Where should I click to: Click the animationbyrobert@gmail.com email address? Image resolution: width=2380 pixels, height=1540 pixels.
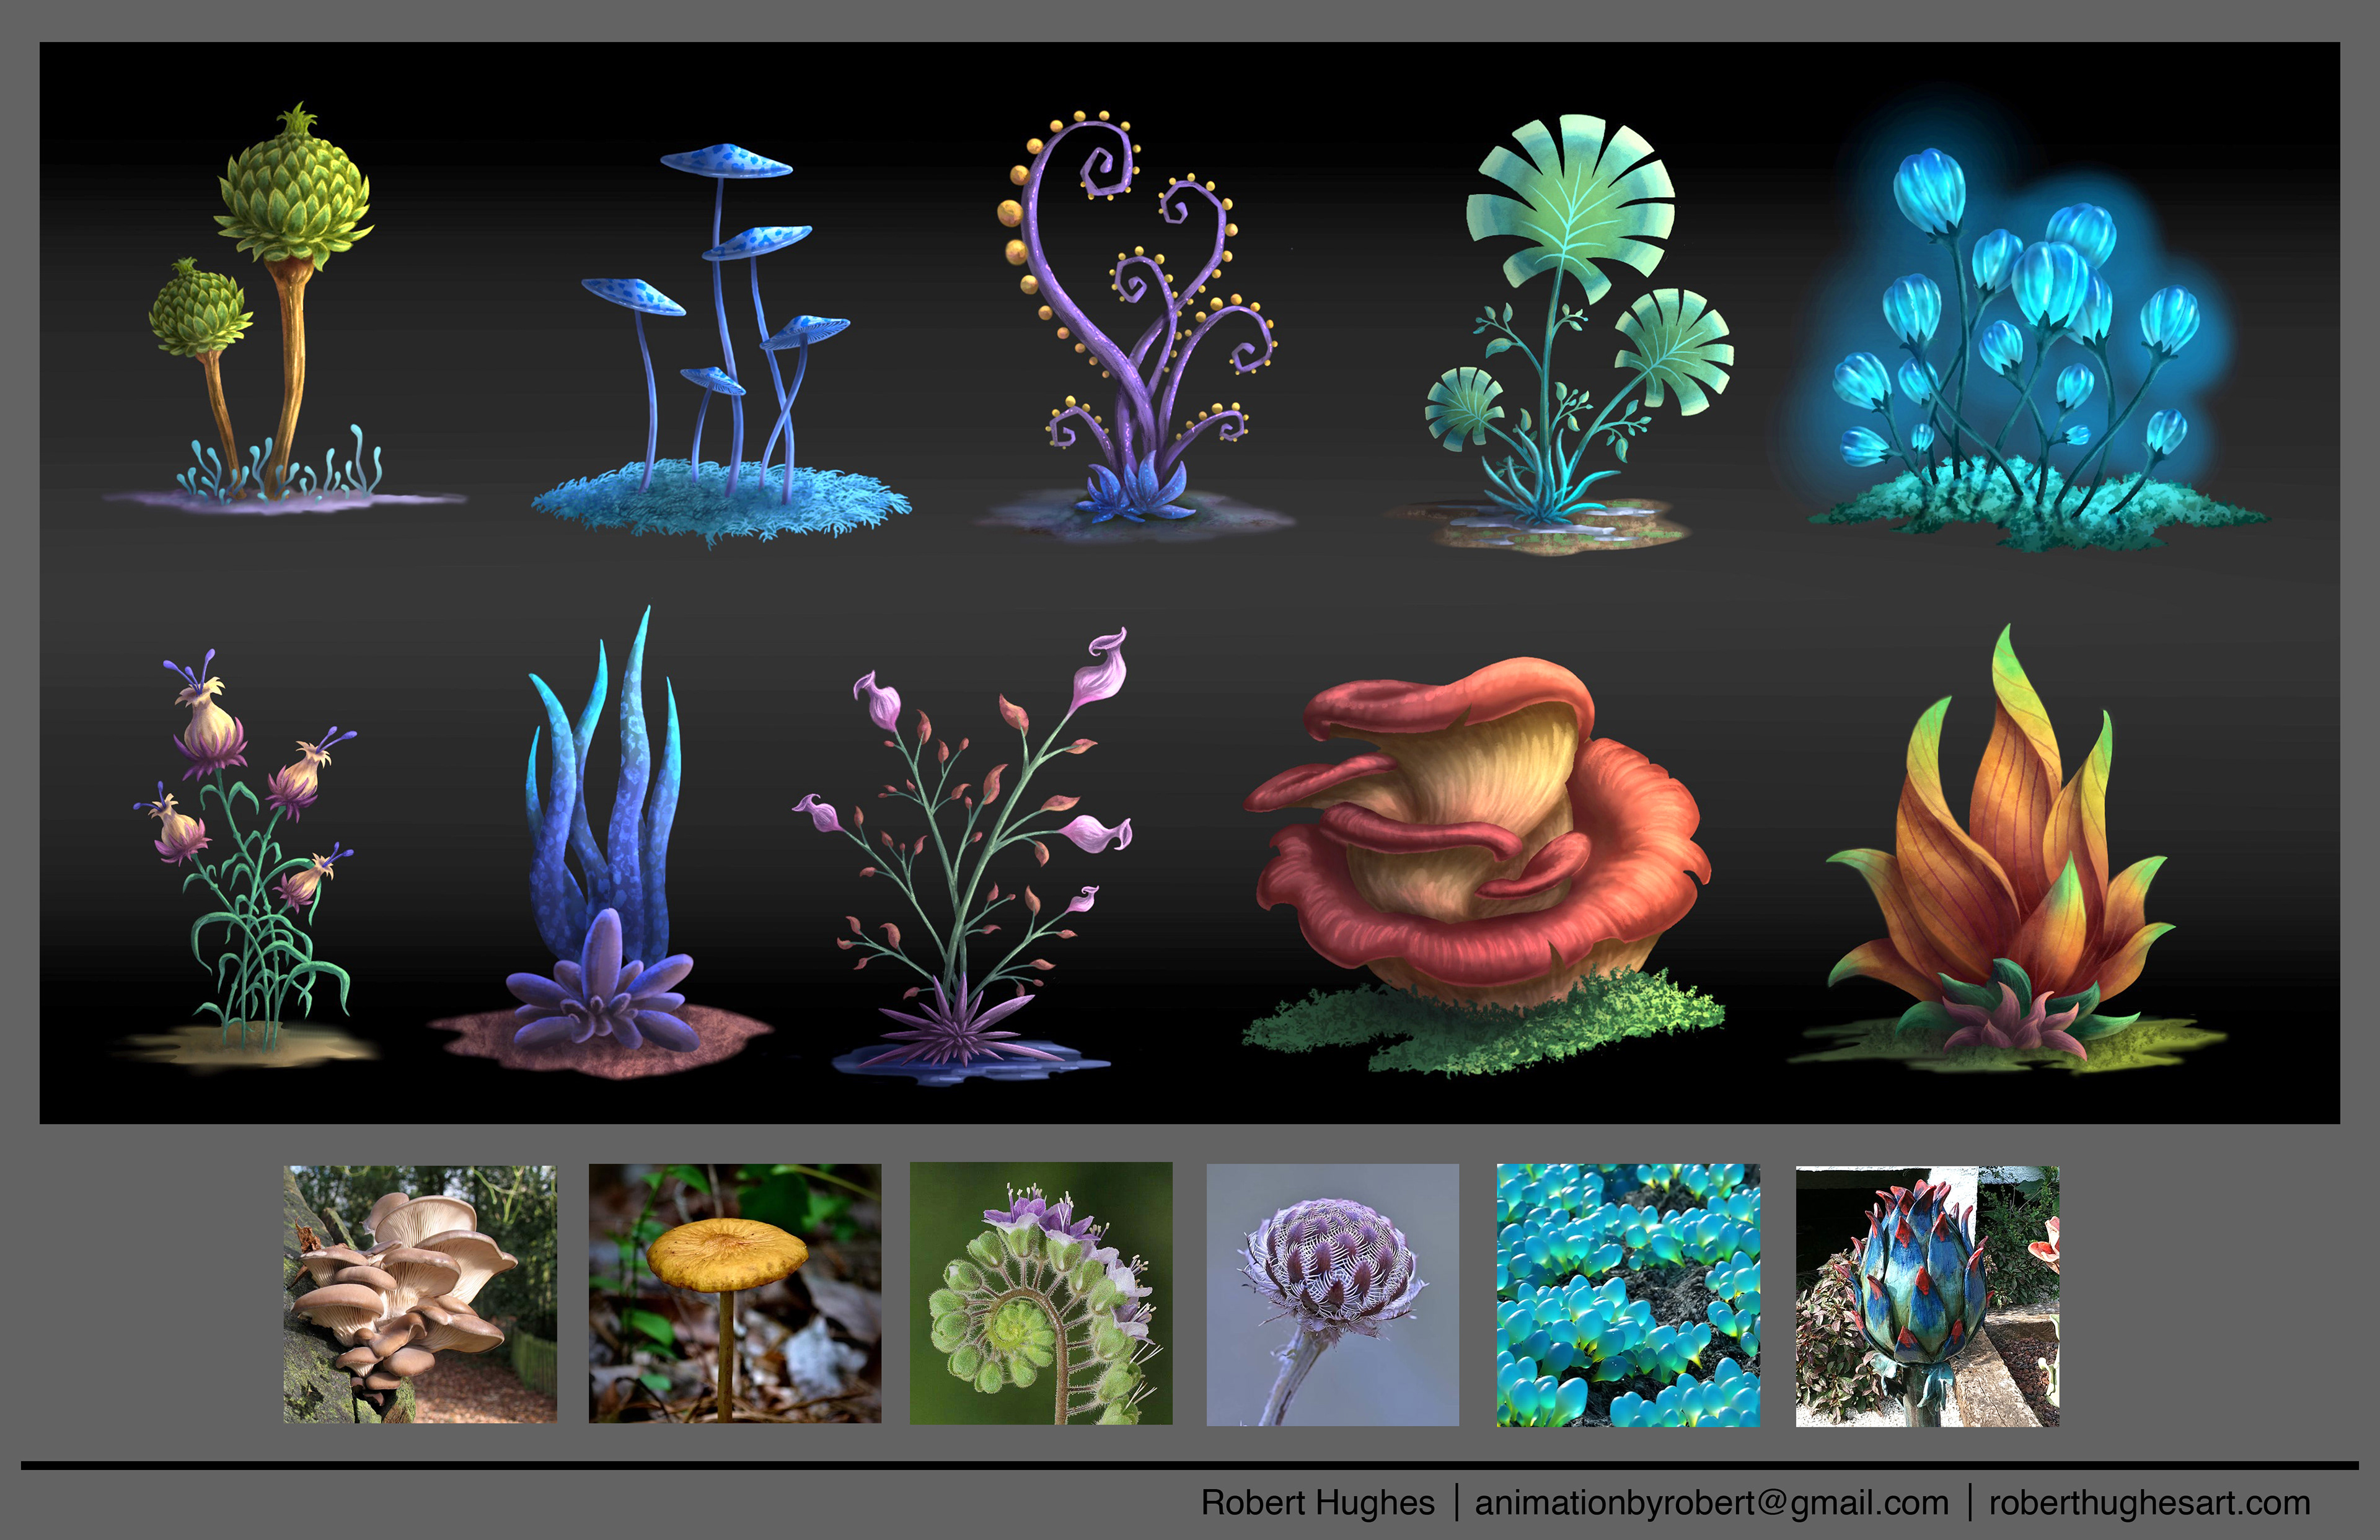1711,1503
